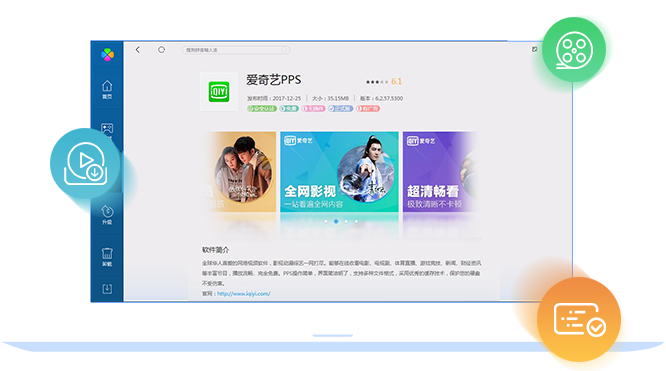Viewport: 666px width, 371px height.
Task: Click the couple photo banner on left
Action: click(x=240, y=172)
